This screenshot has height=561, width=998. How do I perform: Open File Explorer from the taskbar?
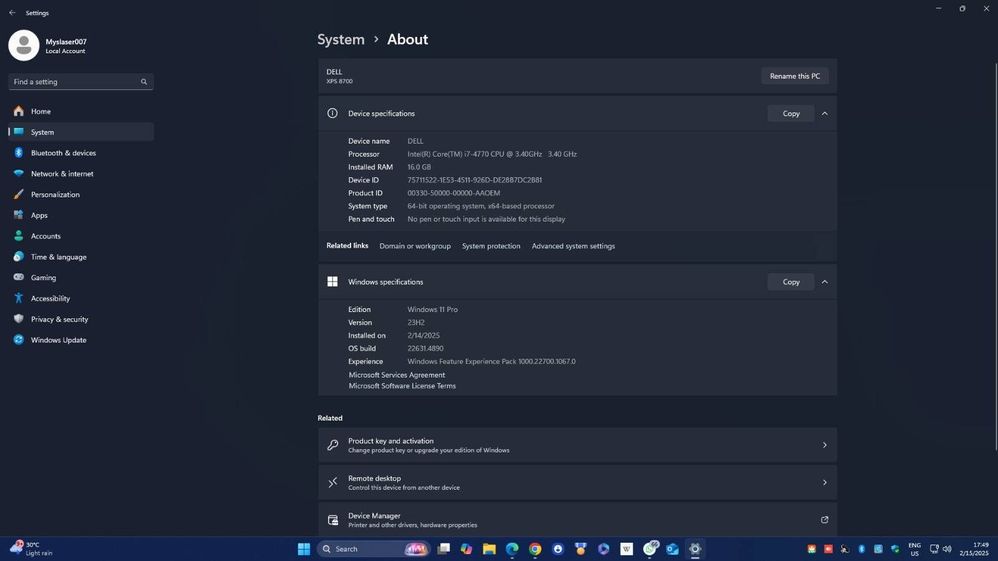pyautogui.click(x=489, y=549)
